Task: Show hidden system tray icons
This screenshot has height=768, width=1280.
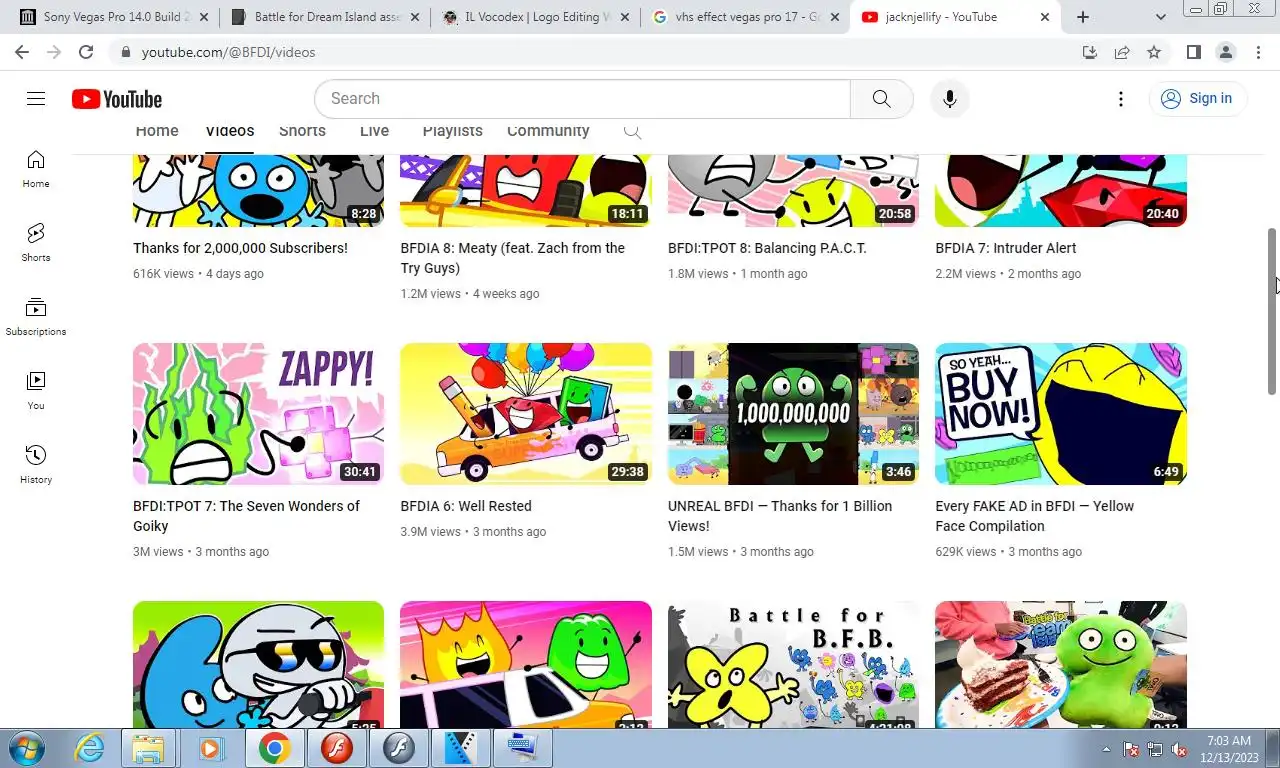Action: (1106, 749)
